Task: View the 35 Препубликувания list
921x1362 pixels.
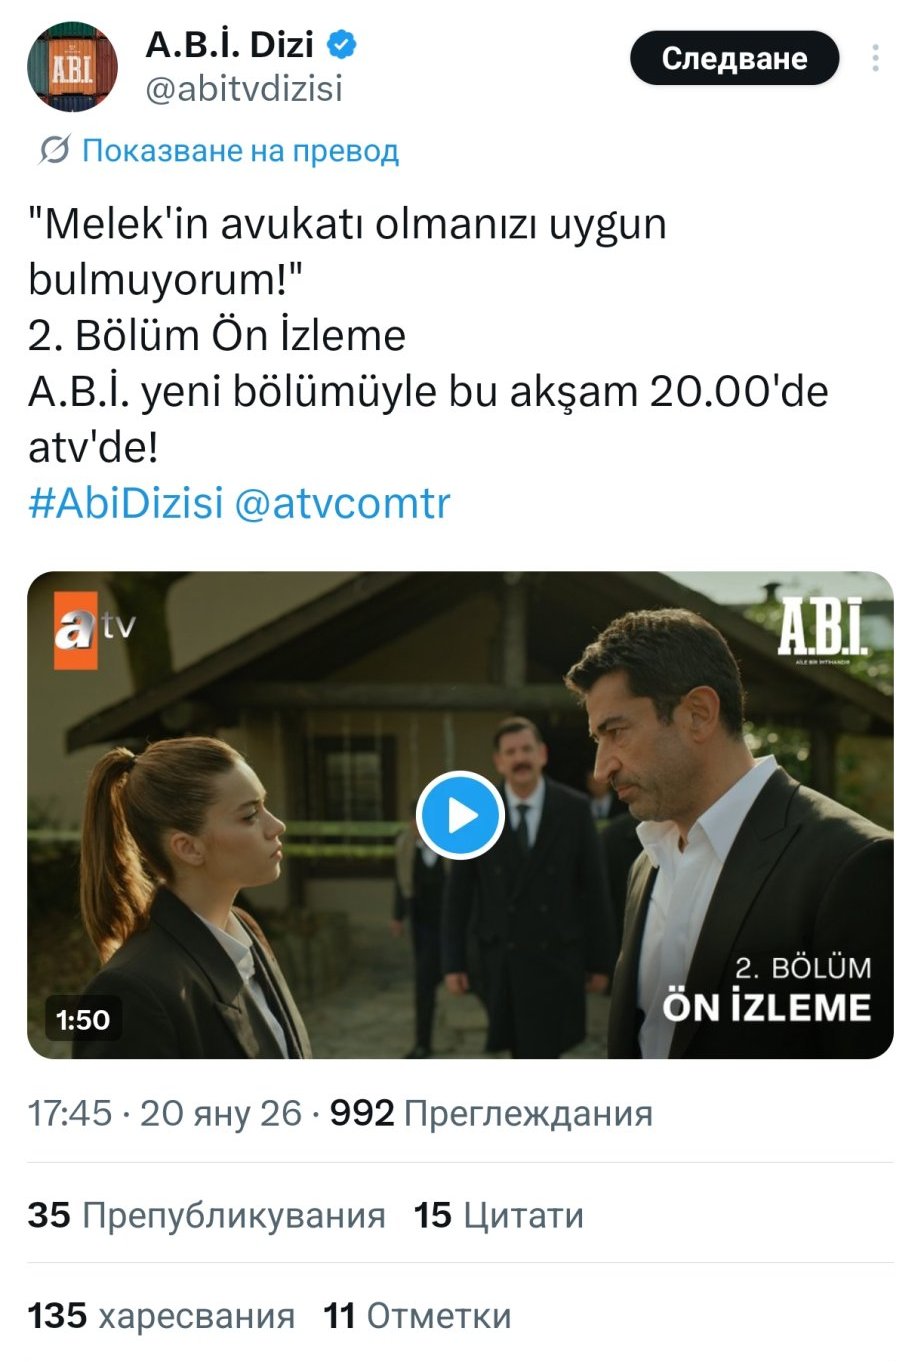Action: click(207, 1215)
